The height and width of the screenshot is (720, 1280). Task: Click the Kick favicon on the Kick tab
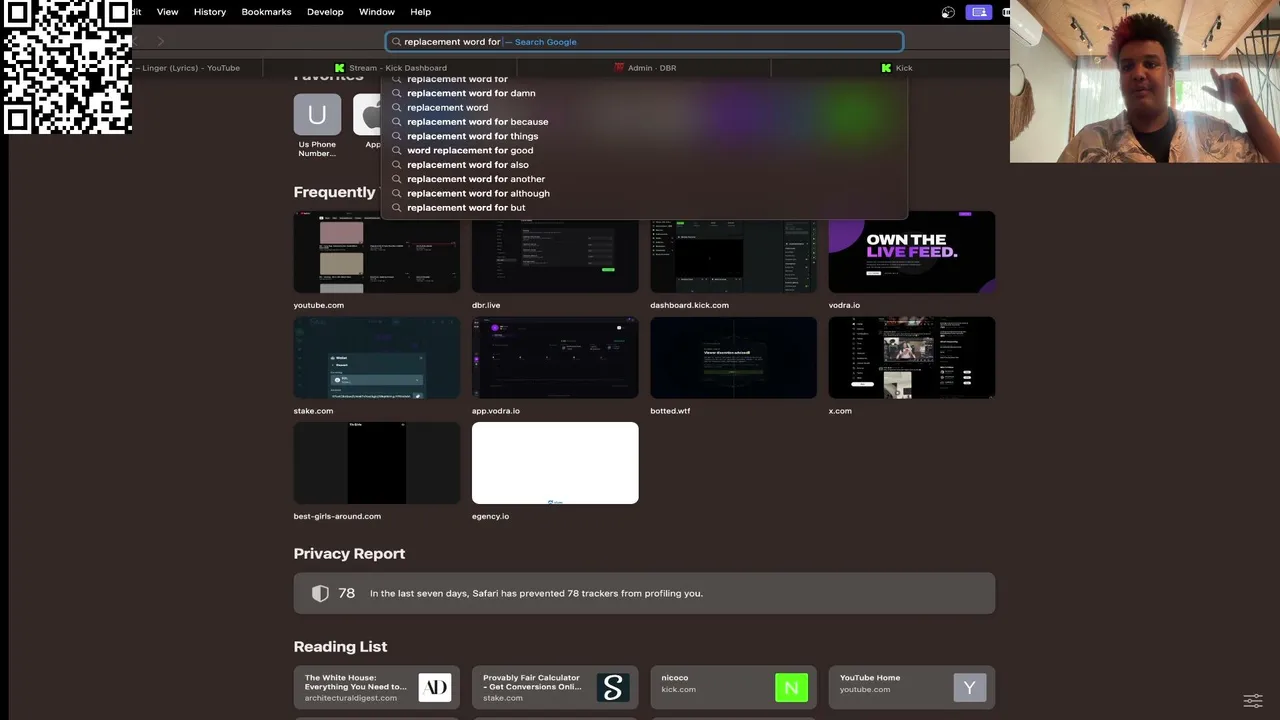tap(886, 68)
